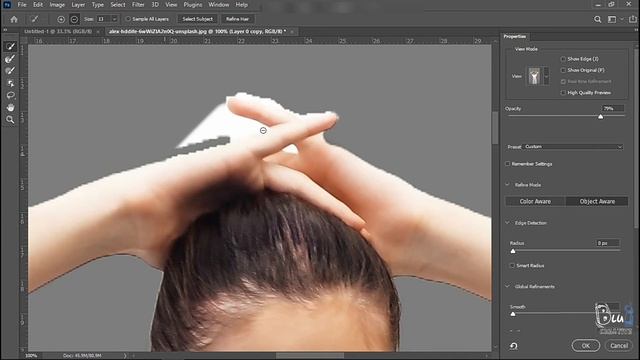Click the Select Subject button

tap(197, 19)
